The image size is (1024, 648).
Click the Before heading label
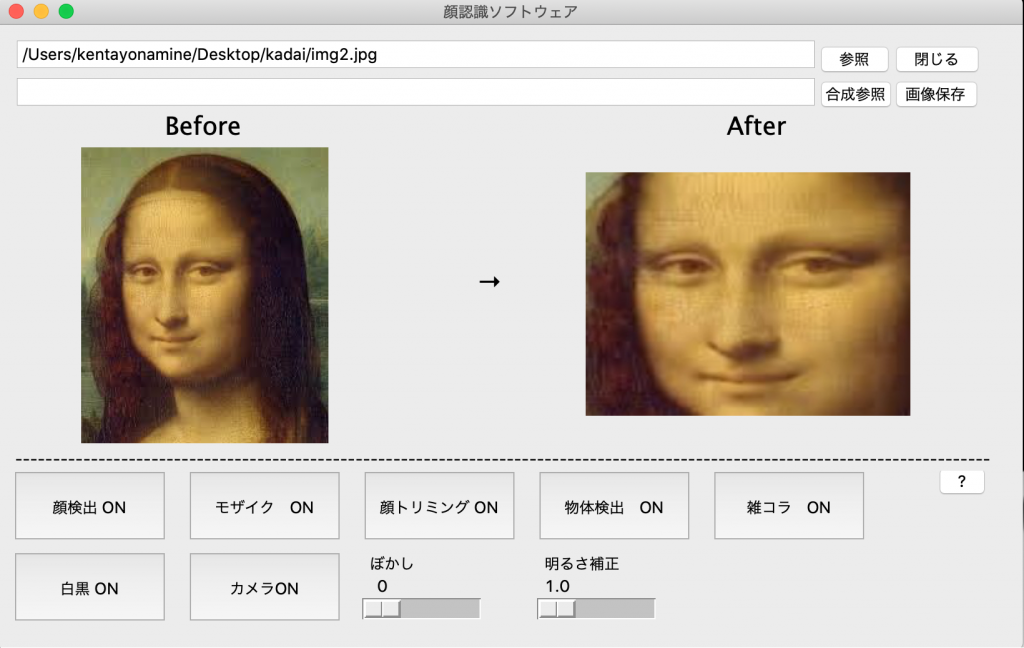tap(202, 126)
